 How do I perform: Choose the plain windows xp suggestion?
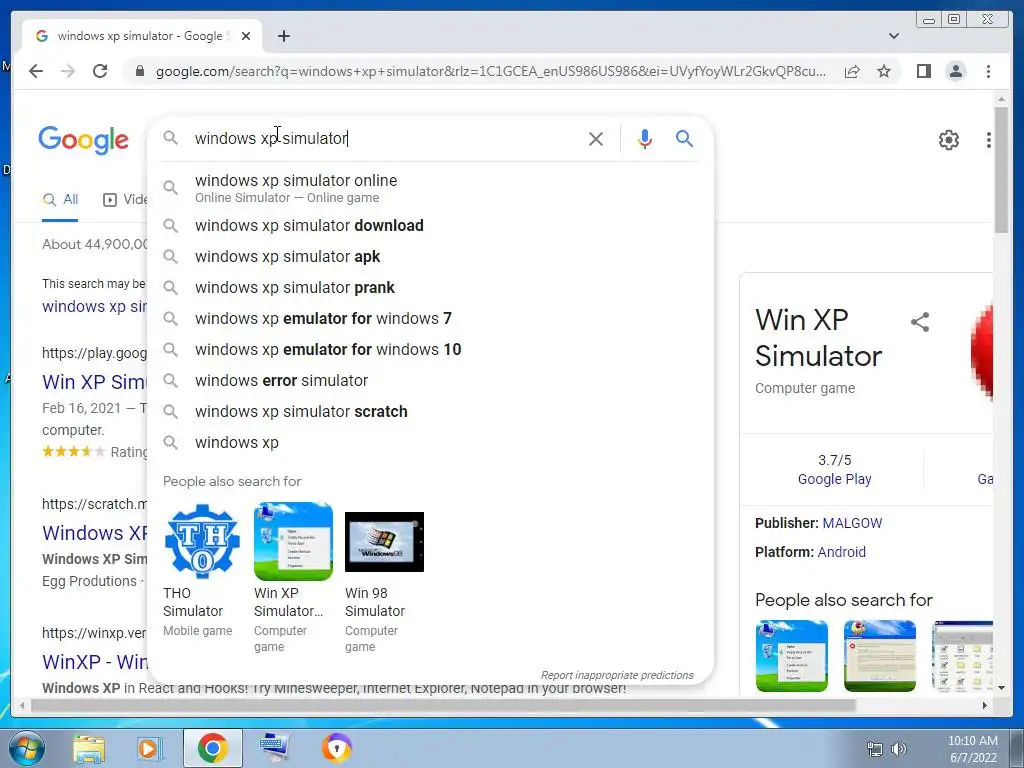point(430,443)
